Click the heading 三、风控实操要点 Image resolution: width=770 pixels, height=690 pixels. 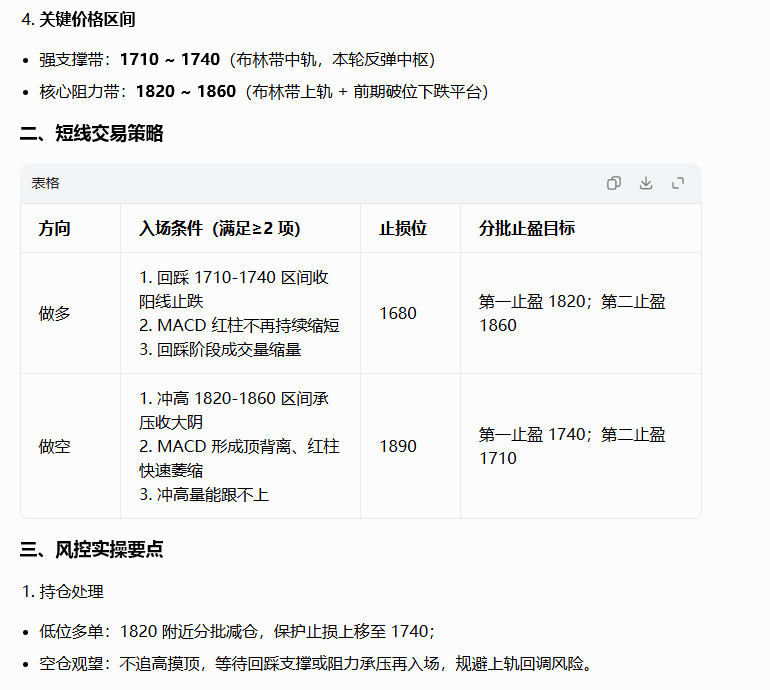pyautogui.click(x=91, y=550)
